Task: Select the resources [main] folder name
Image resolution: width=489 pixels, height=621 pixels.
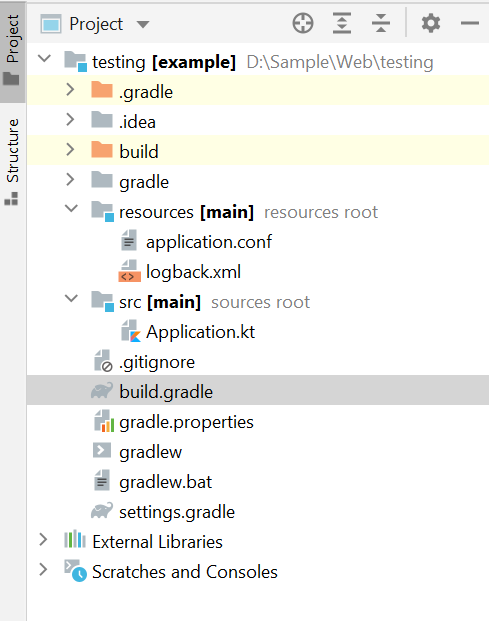Action: click(186, 212)
